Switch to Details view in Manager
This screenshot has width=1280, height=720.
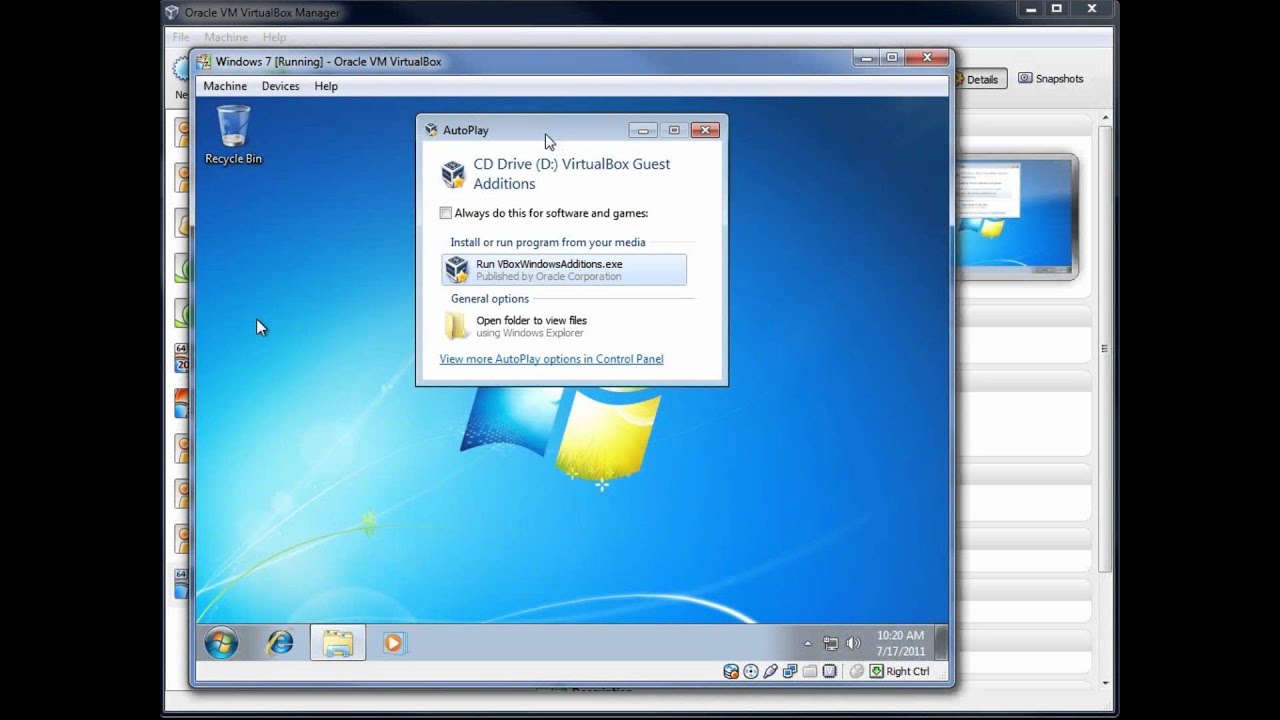(979, 79)
